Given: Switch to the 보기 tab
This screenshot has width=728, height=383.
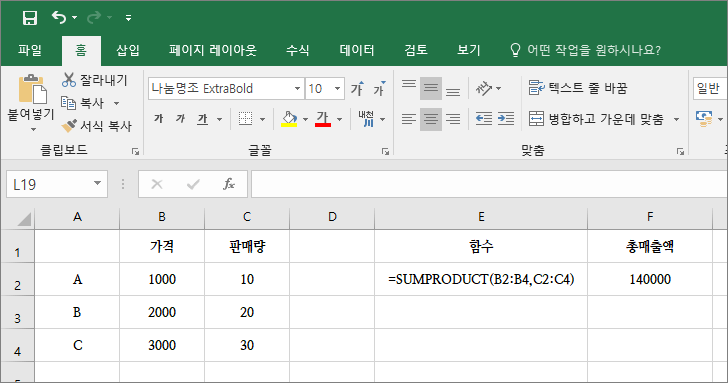Looking at the screenshot, I should coord(469,50).
